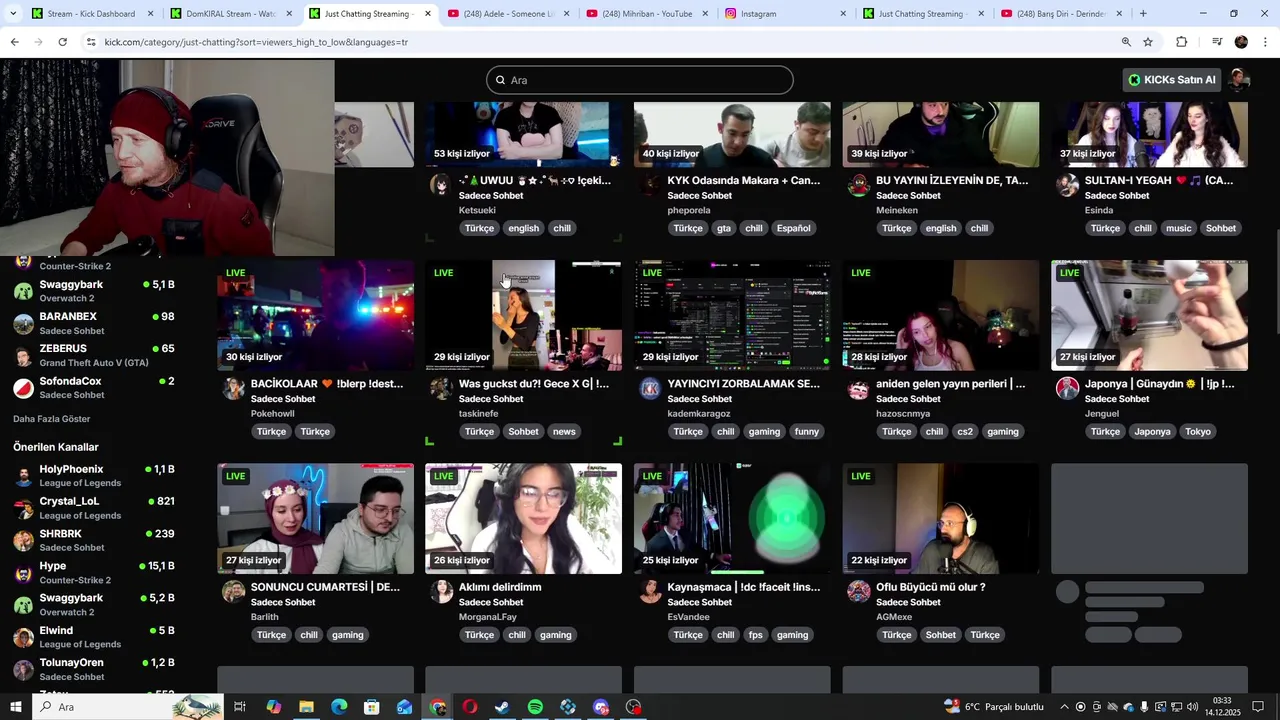The height and width of the screenshot is (720, 1280).
Task: Open Ketsueki channel avatar
Action: (x=440, y=184)
